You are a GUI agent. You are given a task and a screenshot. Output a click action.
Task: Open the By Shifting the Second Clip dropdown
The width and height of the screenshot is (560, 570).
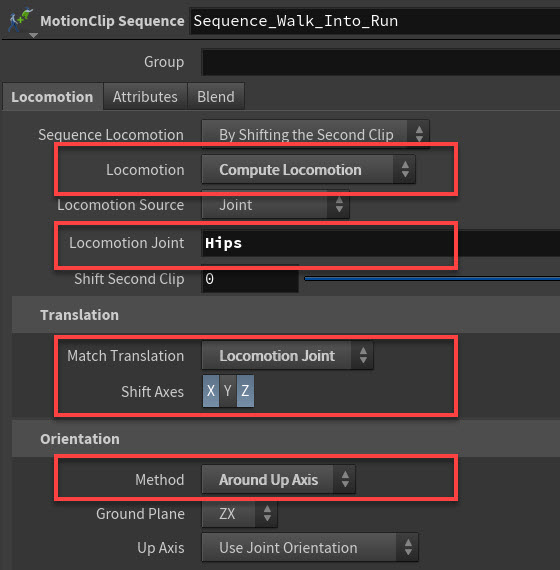coord(315,134)
